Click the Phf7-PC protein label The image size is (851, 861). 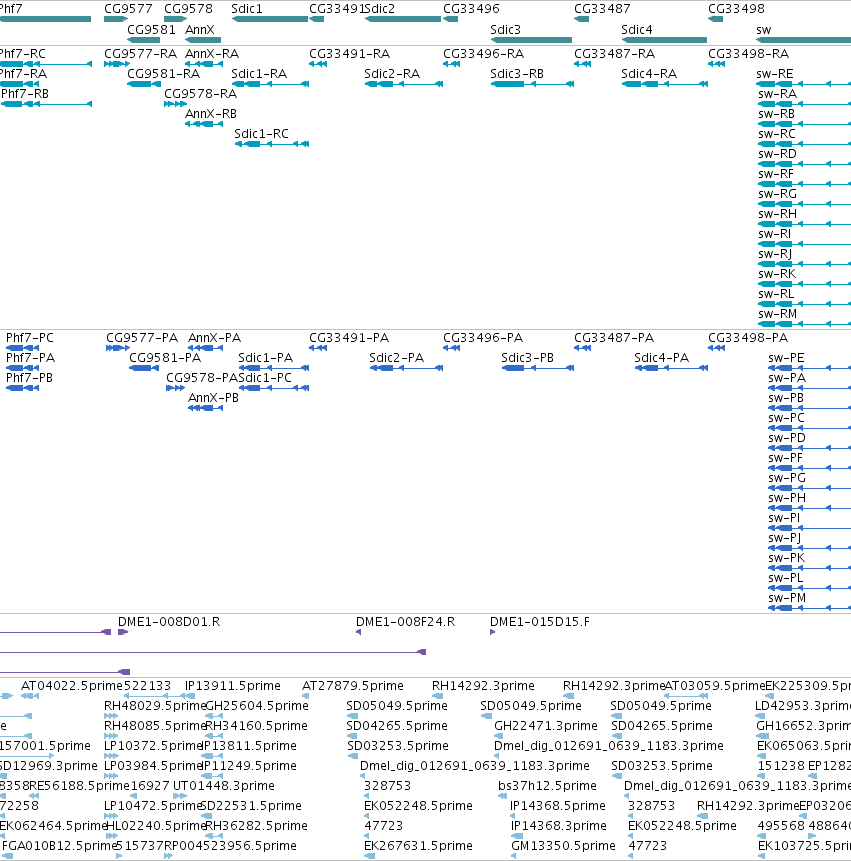point(30,338)
